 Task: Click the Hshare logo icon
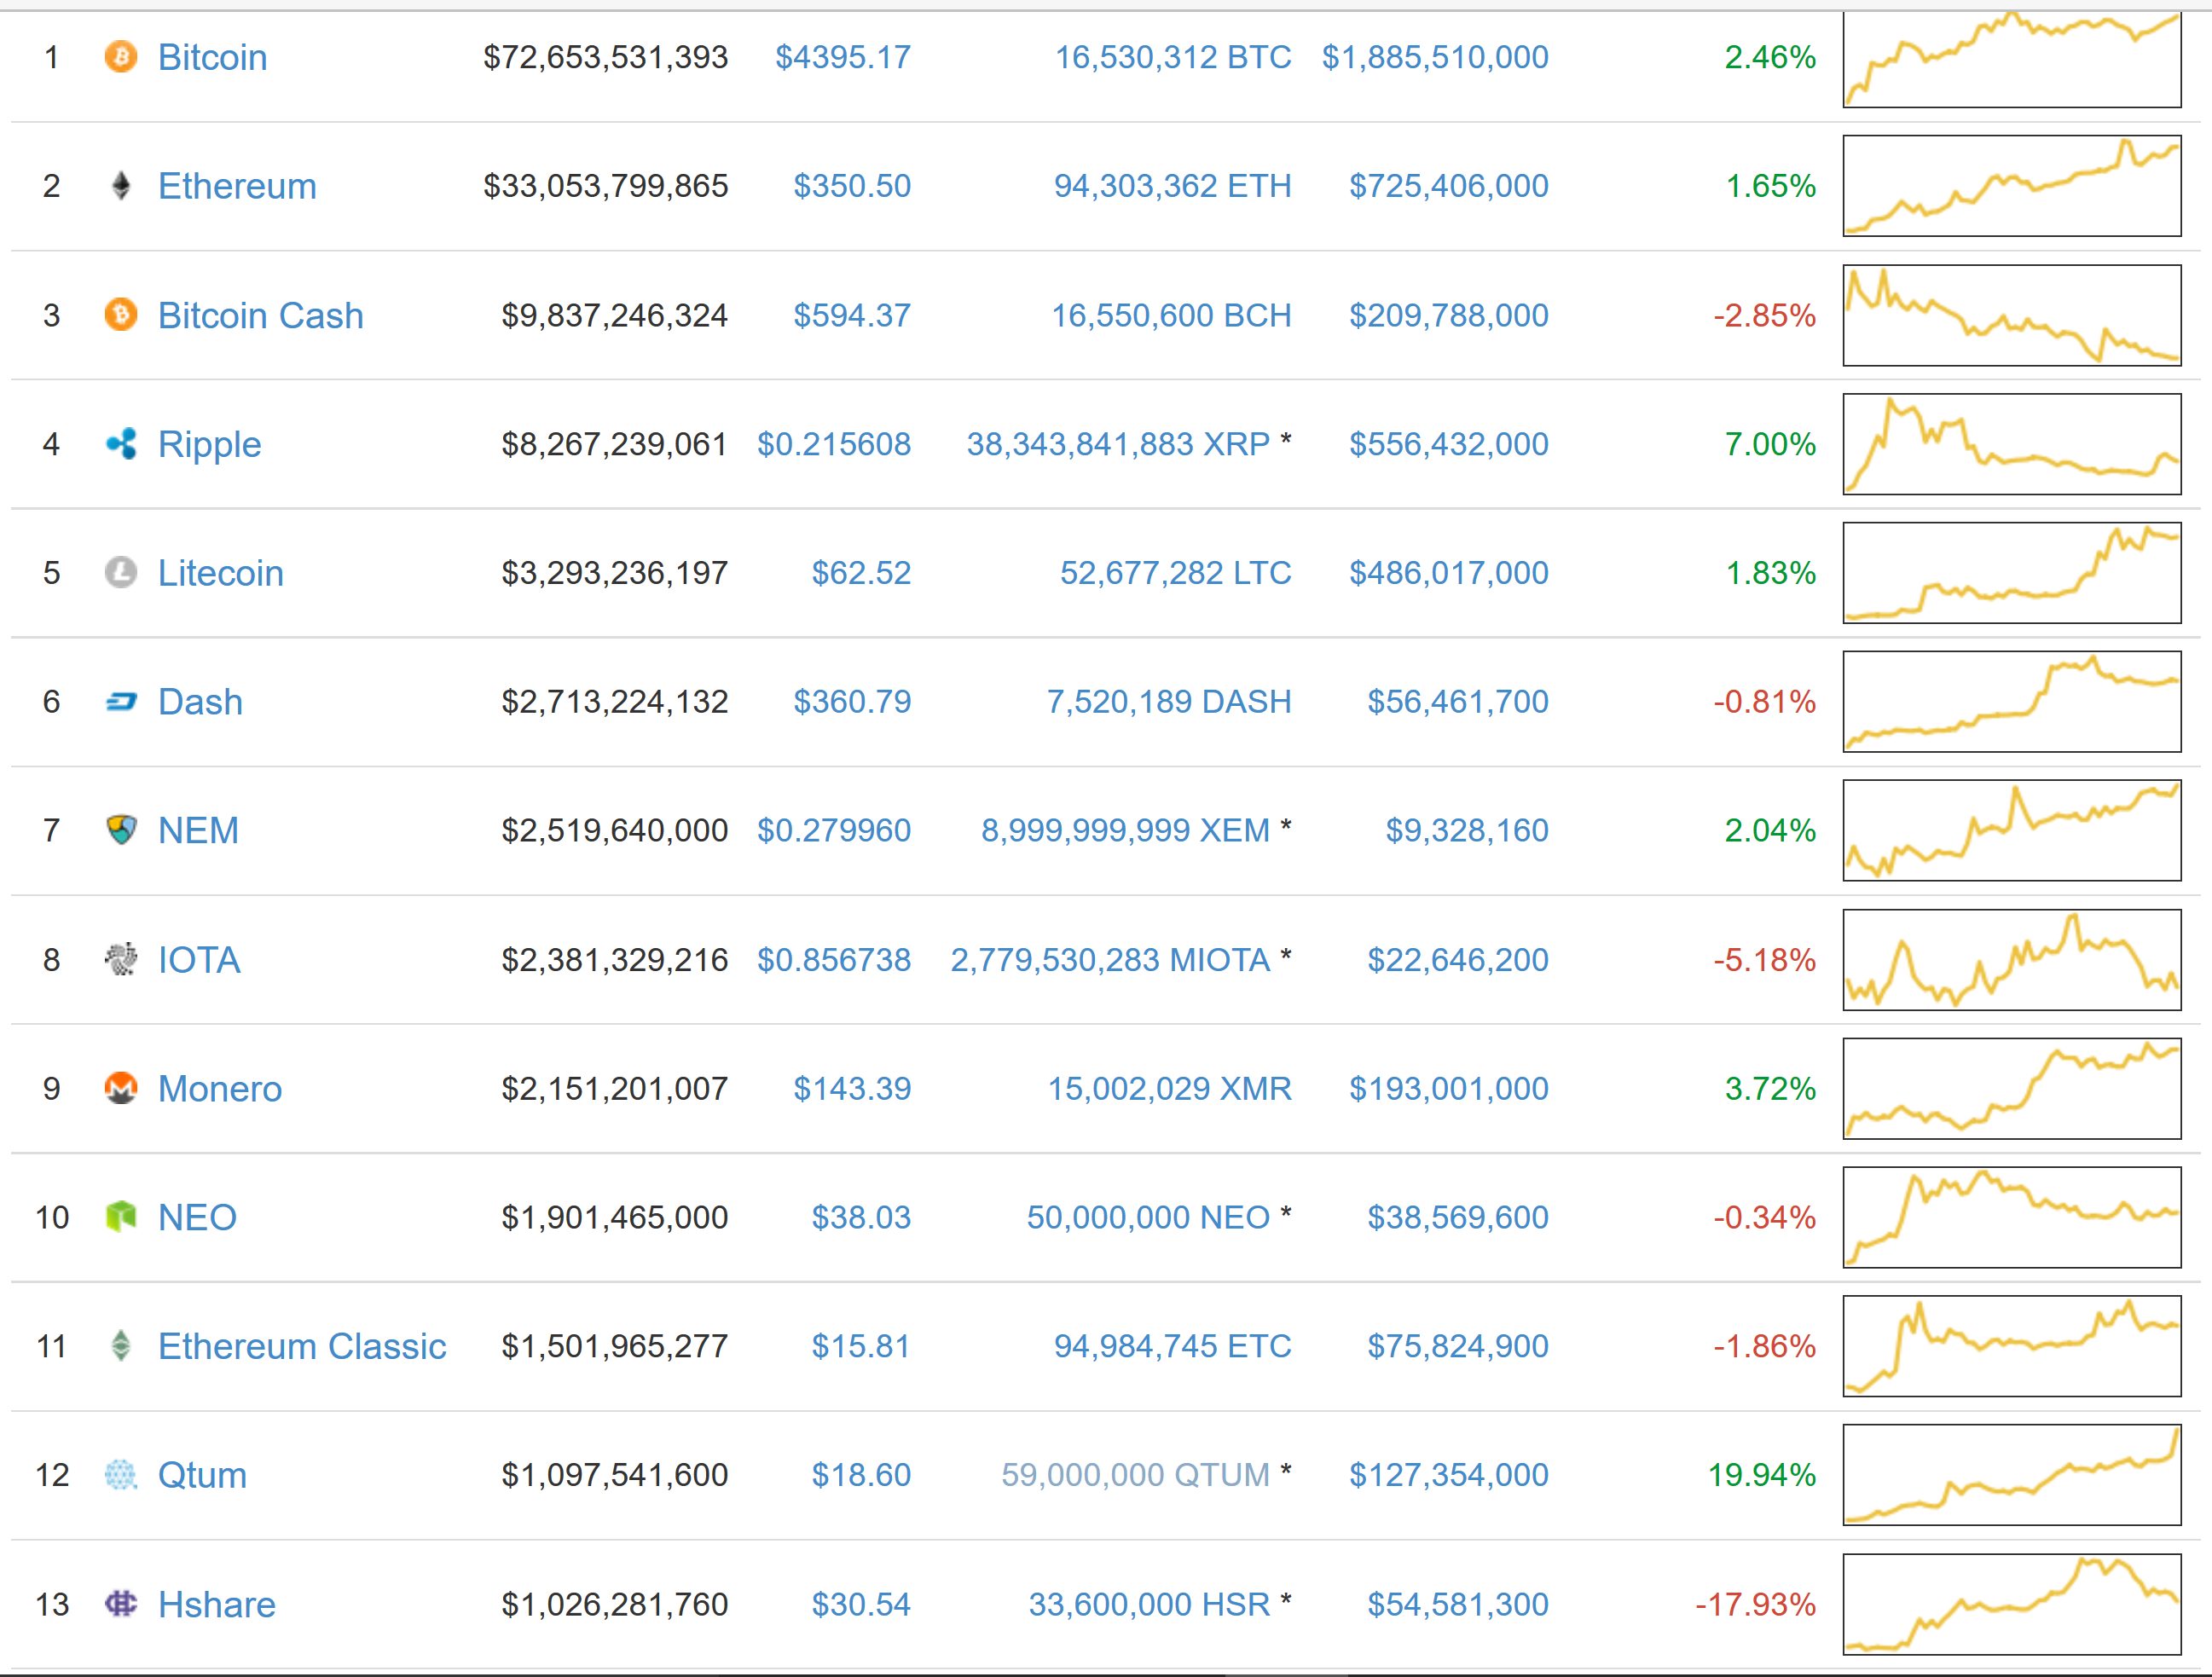[121, 1604]
